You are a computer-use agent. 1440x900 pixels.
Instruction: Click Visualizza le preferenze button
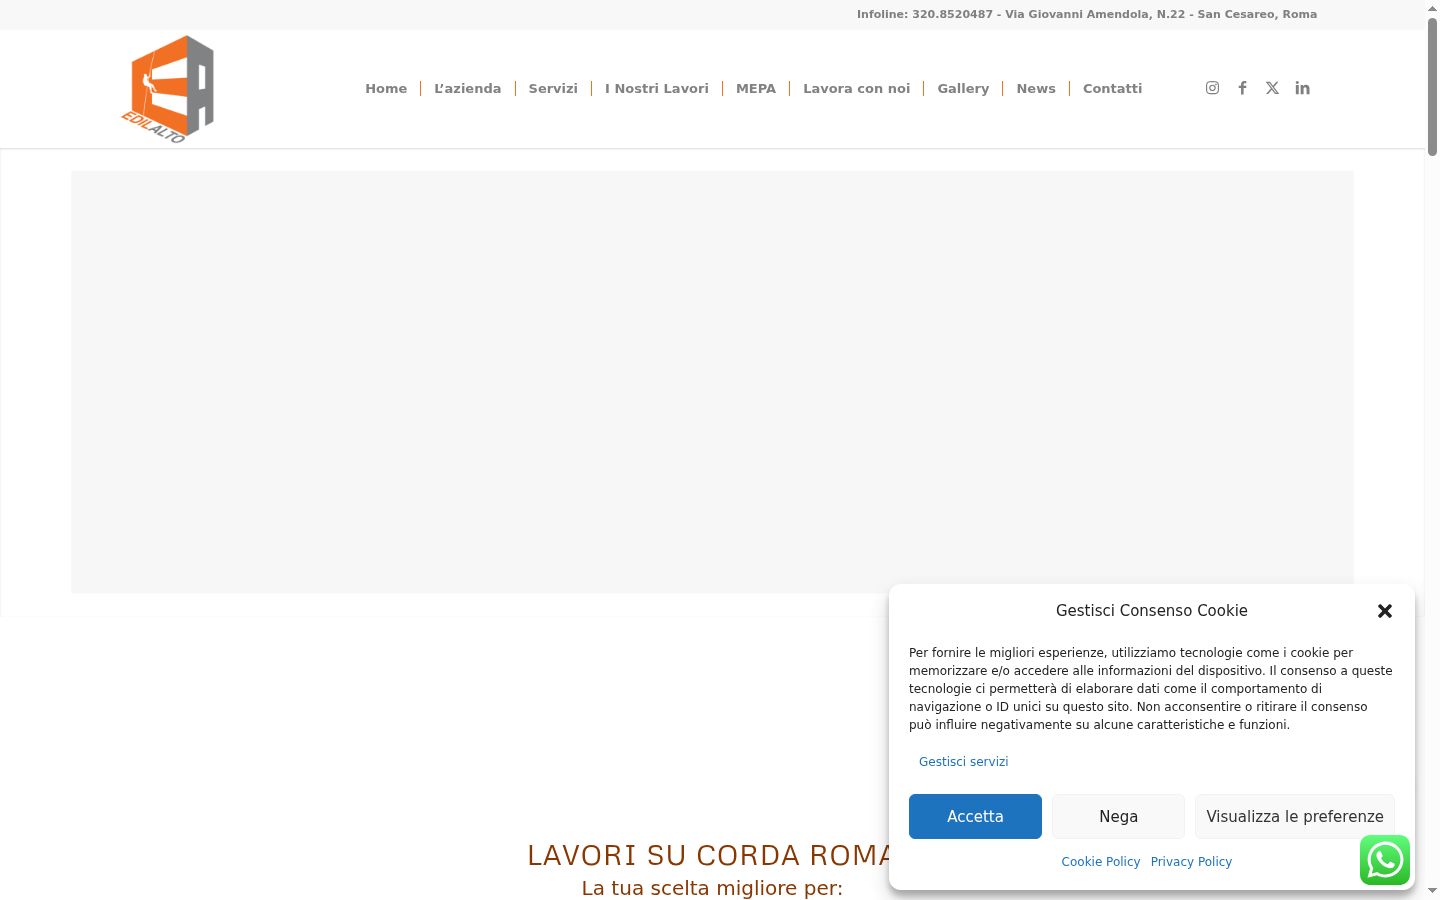1295,816
